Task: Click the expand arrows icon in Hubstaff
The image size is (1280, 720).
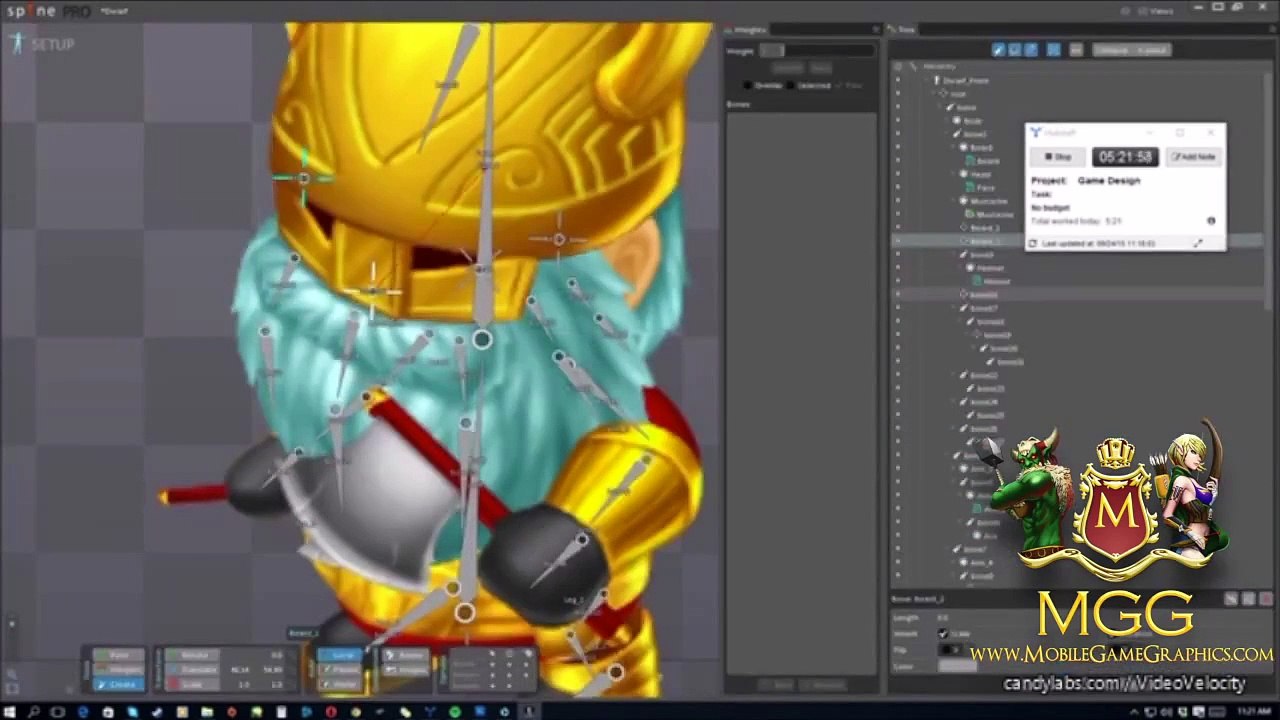Action: coord(1198,243)
